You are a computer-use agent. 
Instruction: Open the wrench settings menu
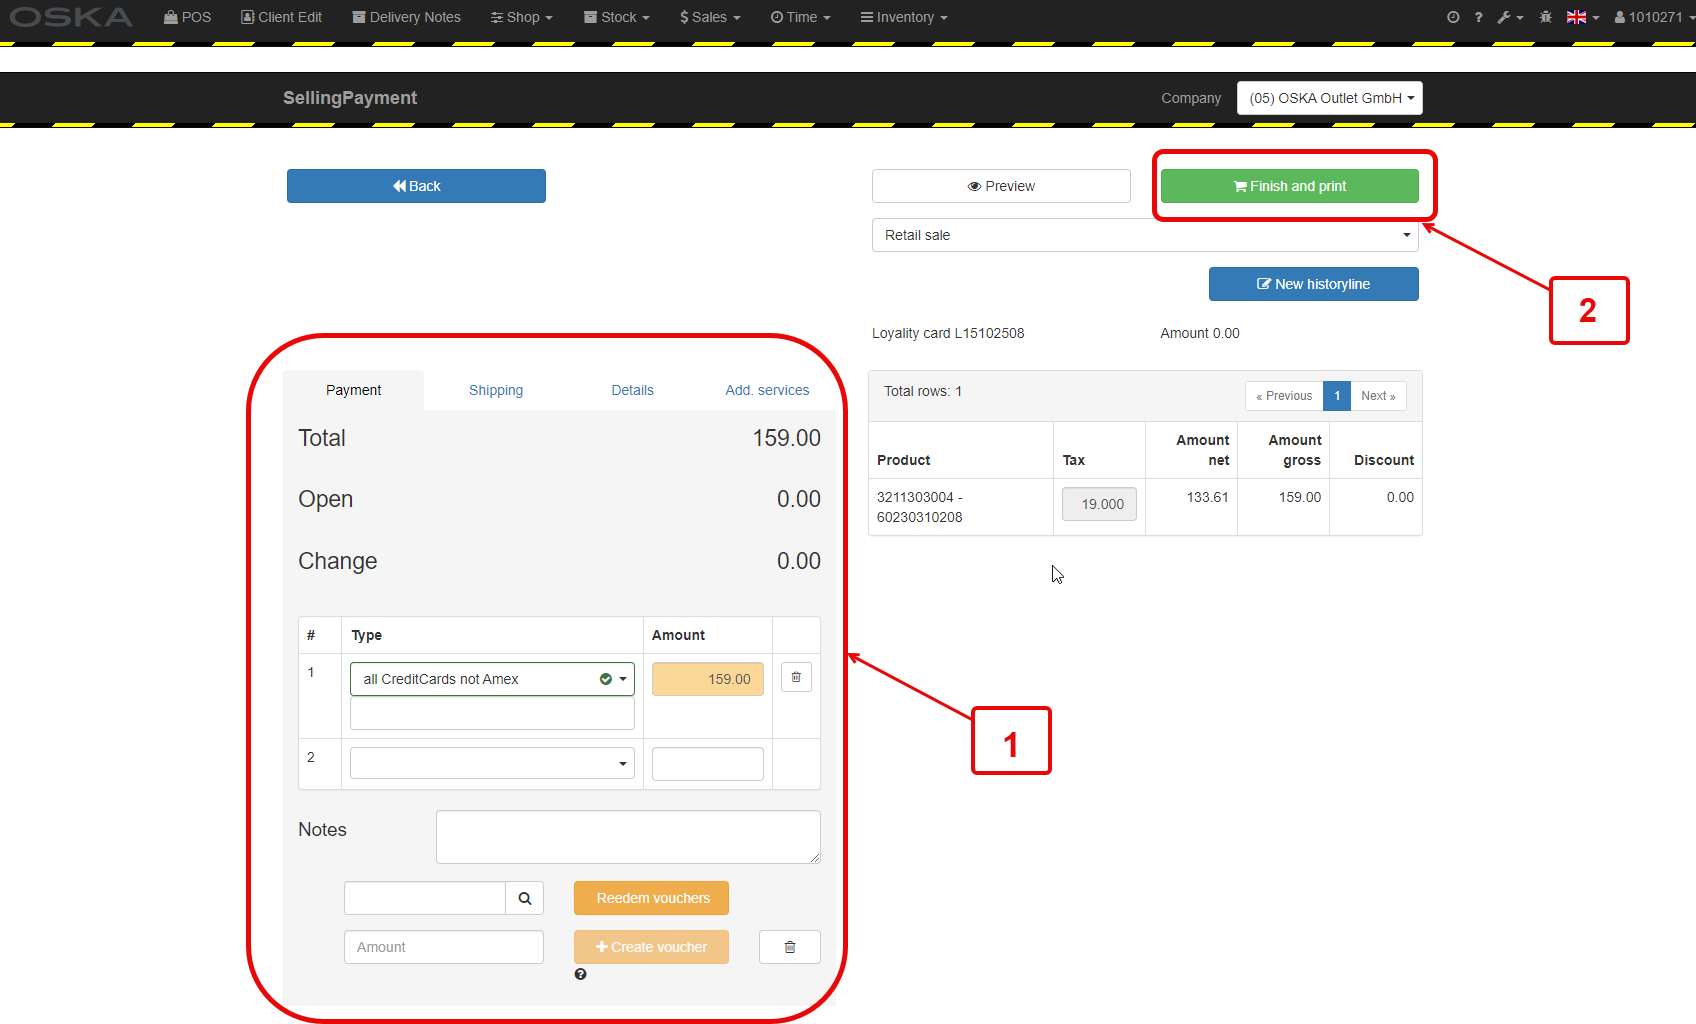(1510, 17)
